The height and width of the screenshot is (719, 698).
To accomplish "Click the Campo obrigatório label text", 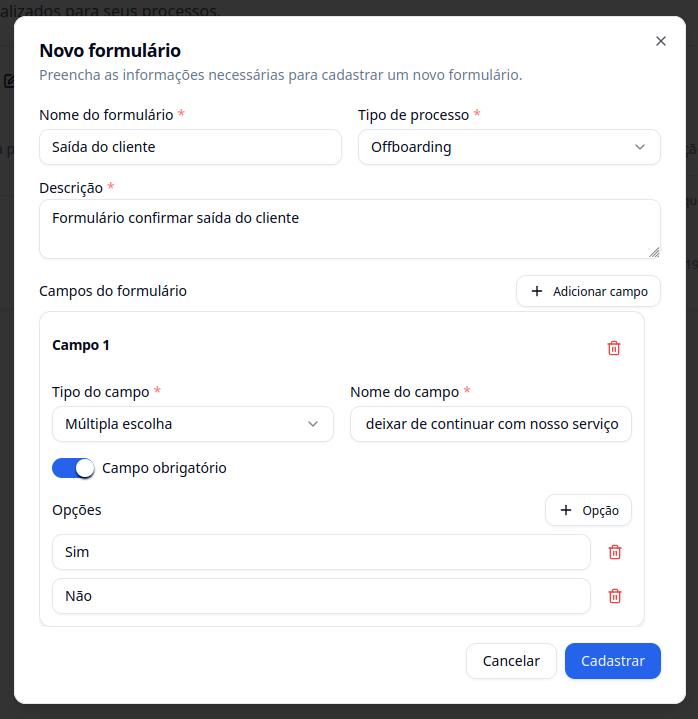I will point(164,468).
